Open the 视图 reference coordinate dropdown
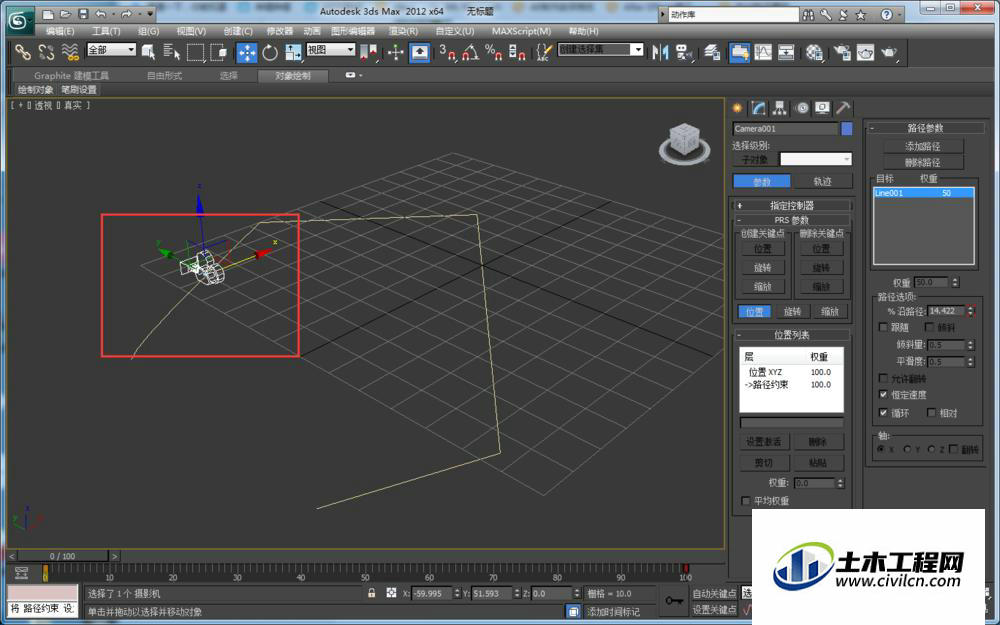 [330, 50]
